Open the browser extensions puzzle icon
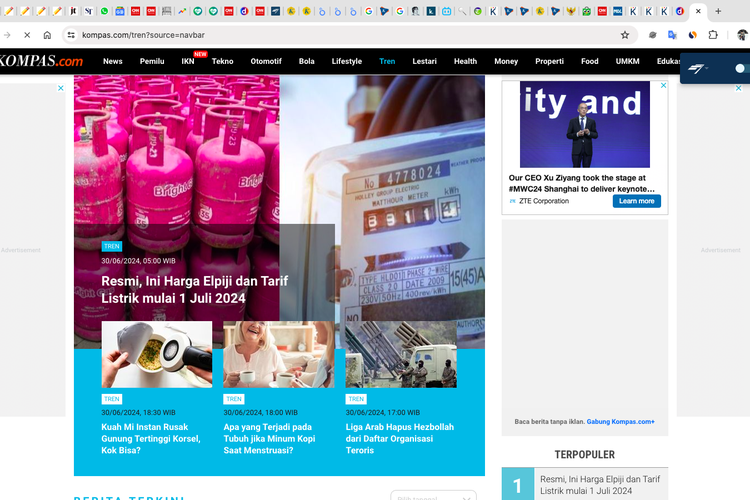The height and width of the screenshot is (500, 750). pyautogui.click(x=713, y=34)
